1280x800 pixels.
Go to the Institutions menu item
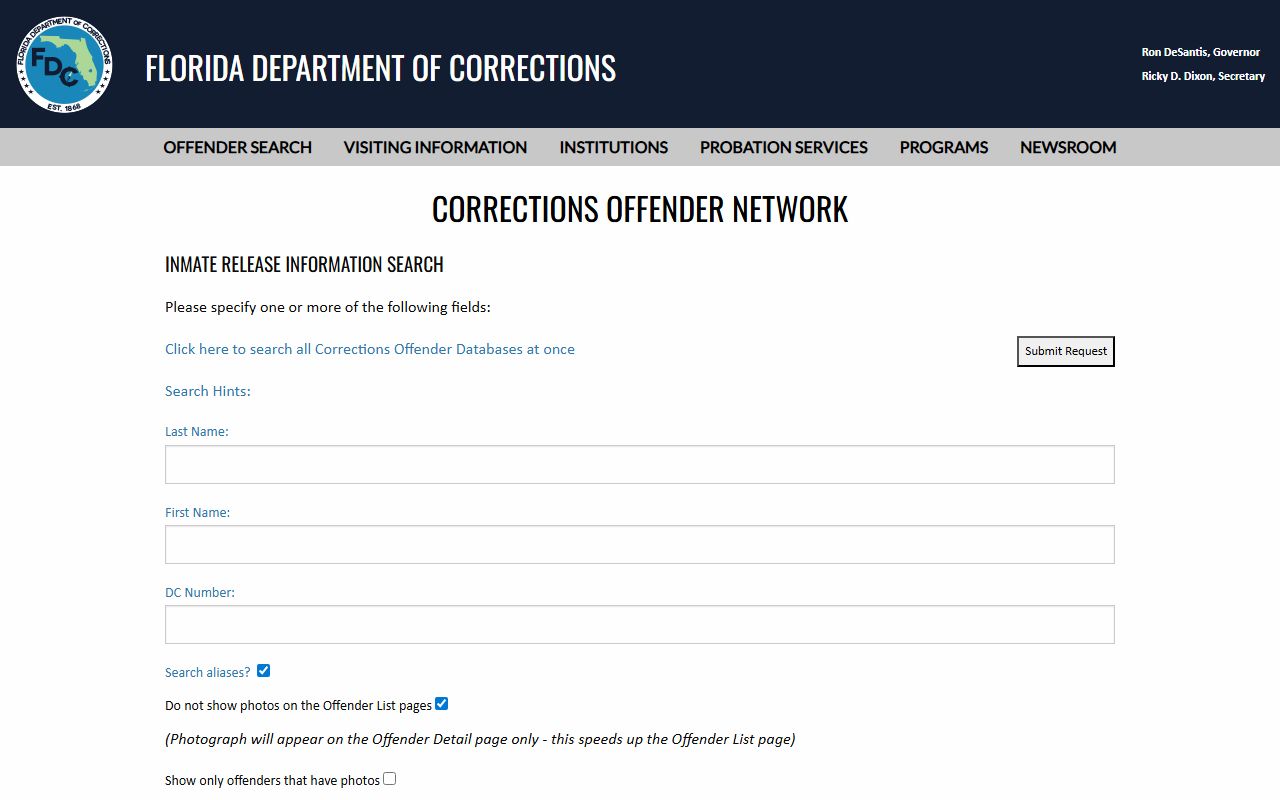pyautogui.click(x=613, y=147)
